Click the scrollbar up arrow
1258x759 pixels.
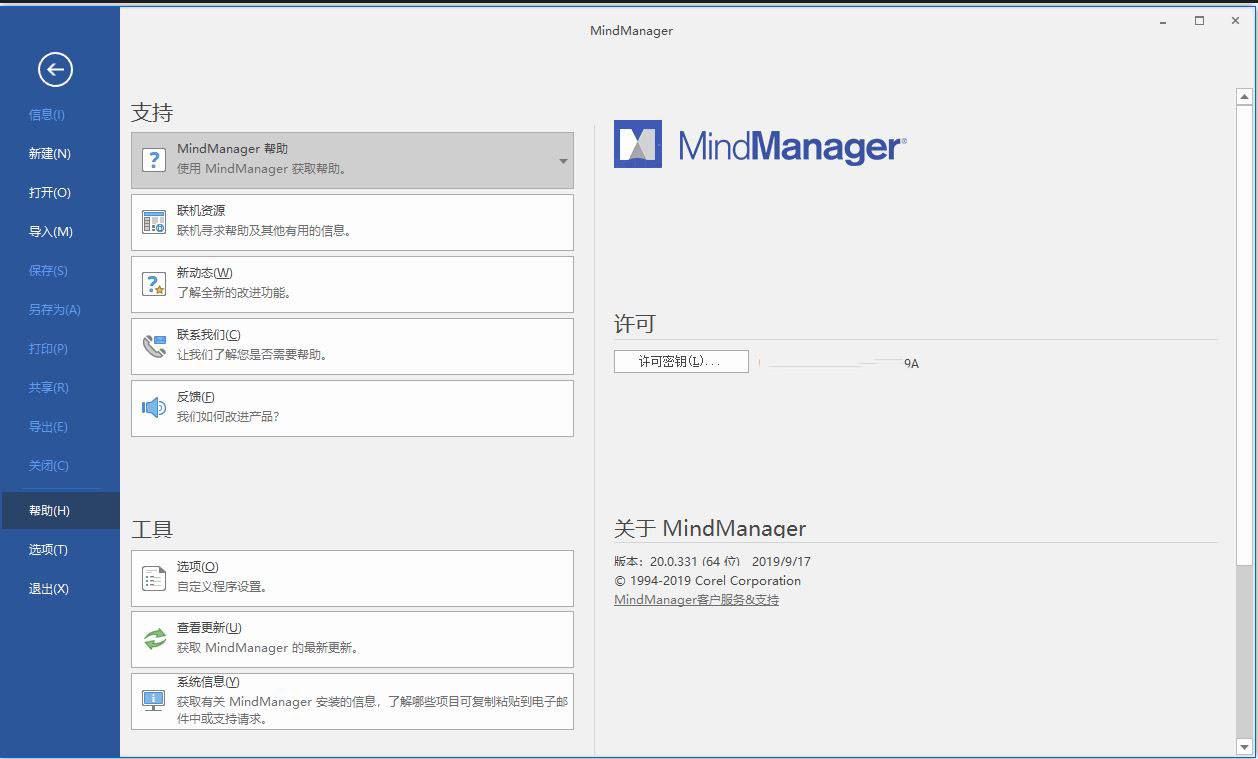pos(1244,97)
